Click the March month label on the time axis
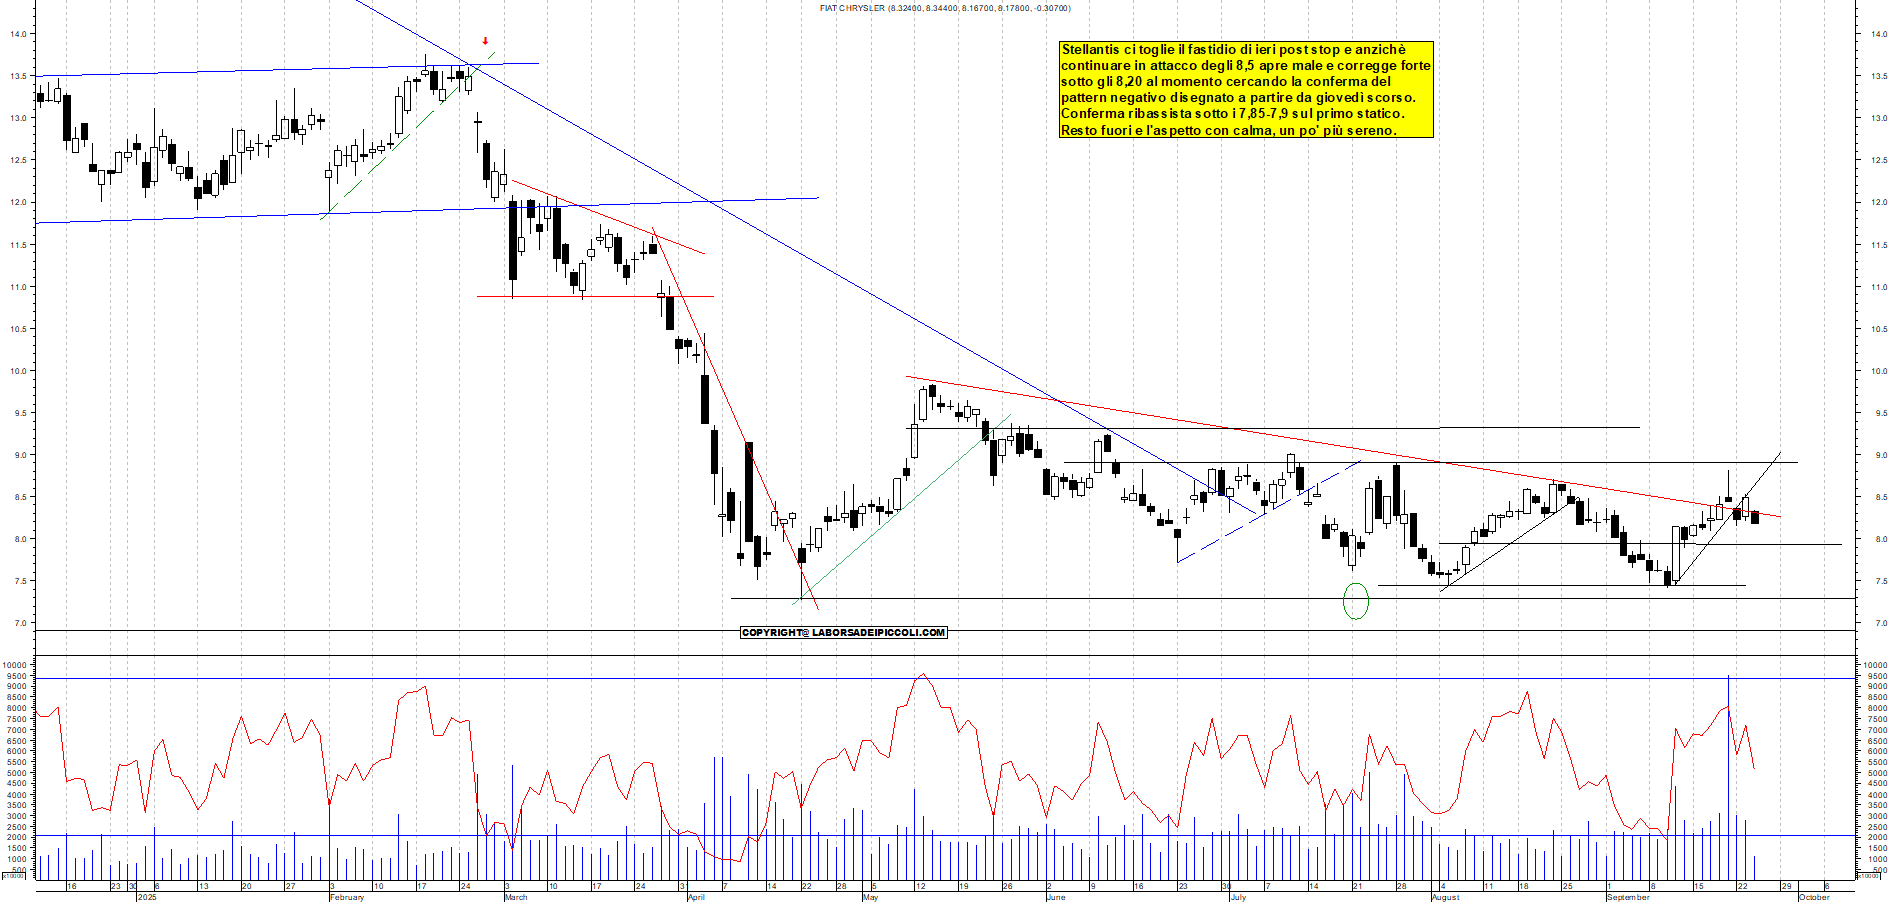This screenshot has height=902, width=1890. click(x=516, y=897)
